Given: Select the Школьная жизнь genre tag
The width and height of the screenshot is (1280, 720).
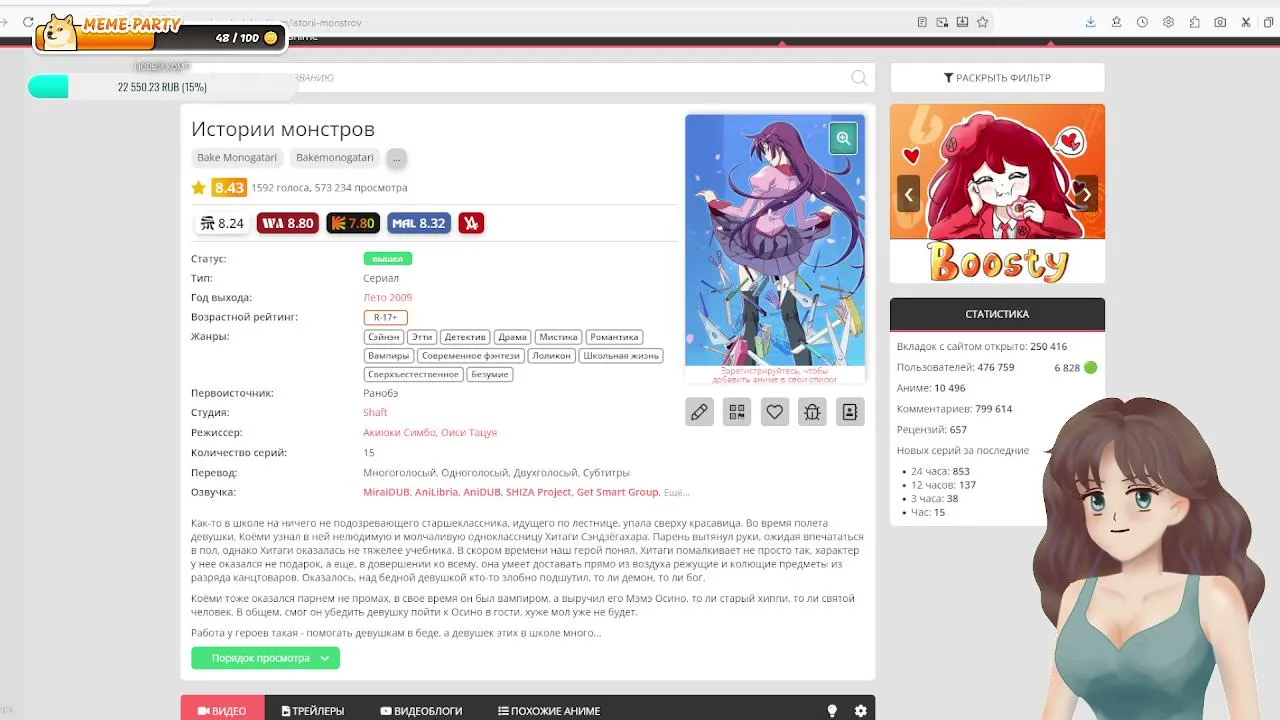Looking at the screenshot, I should click(621, 356).
